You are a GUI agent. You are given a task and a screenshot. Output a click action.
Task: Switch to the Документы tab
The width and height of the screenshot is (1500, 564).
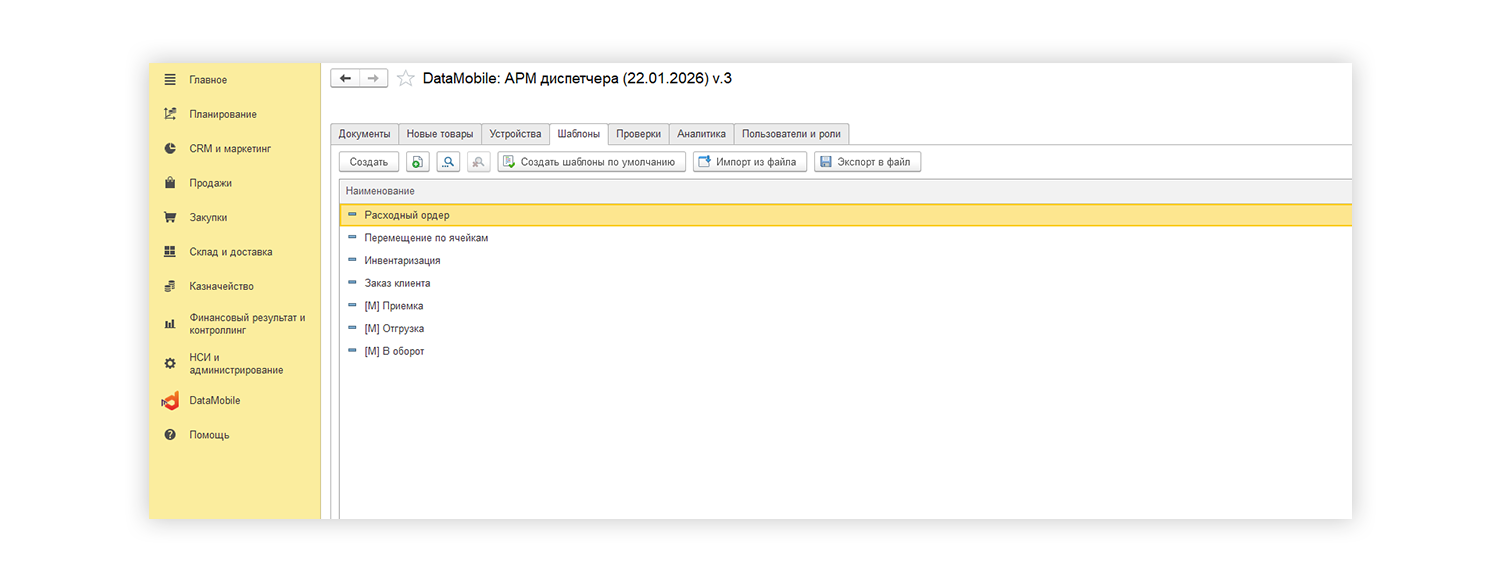pos(364,134)
